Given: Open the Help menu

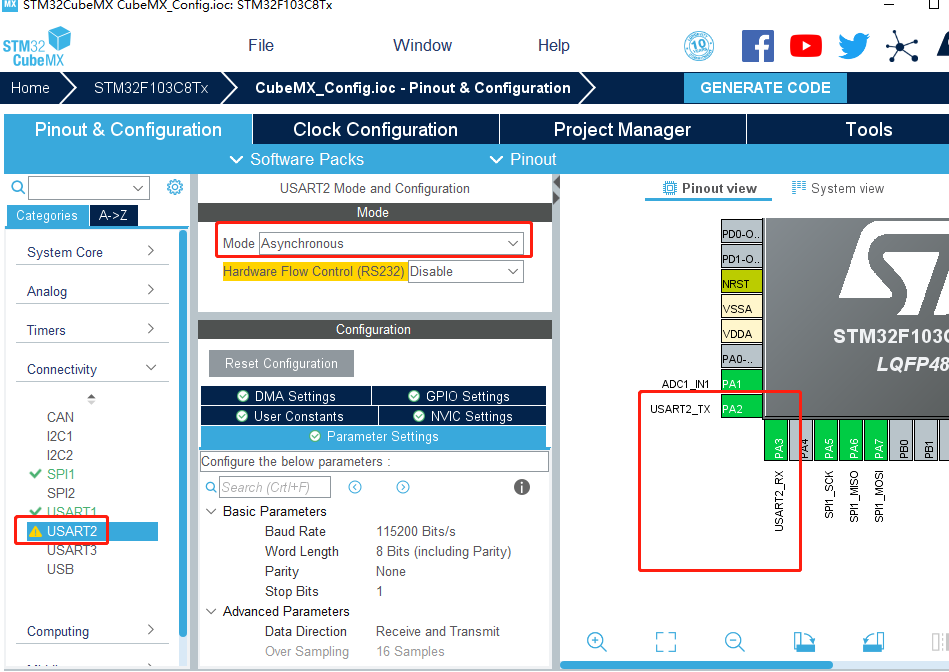Looking at the screenshot, I should pos(554,45).
